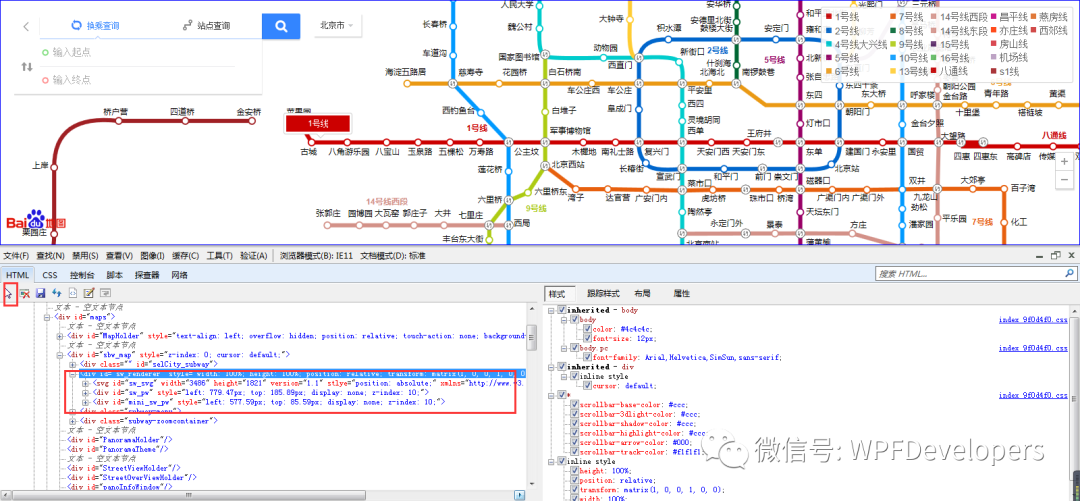The height and width of the screenshot is (501, 1080).
Task: Click the save HTML floppy disk icon
Action: pyautogui.click(x=41, y=293)
